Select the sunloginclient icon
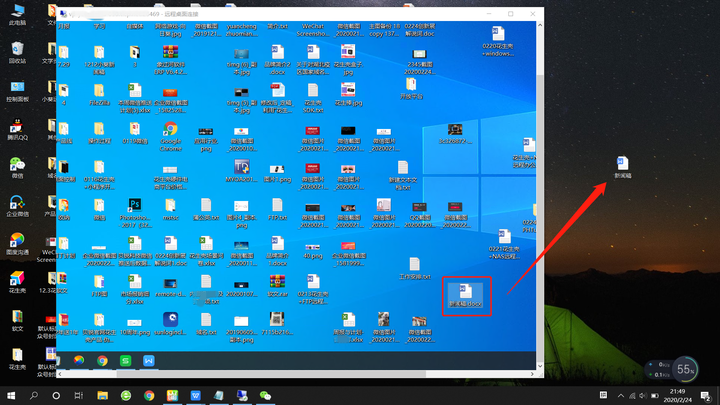The width and height of the screenshot is (720, 405). [170, 324]
